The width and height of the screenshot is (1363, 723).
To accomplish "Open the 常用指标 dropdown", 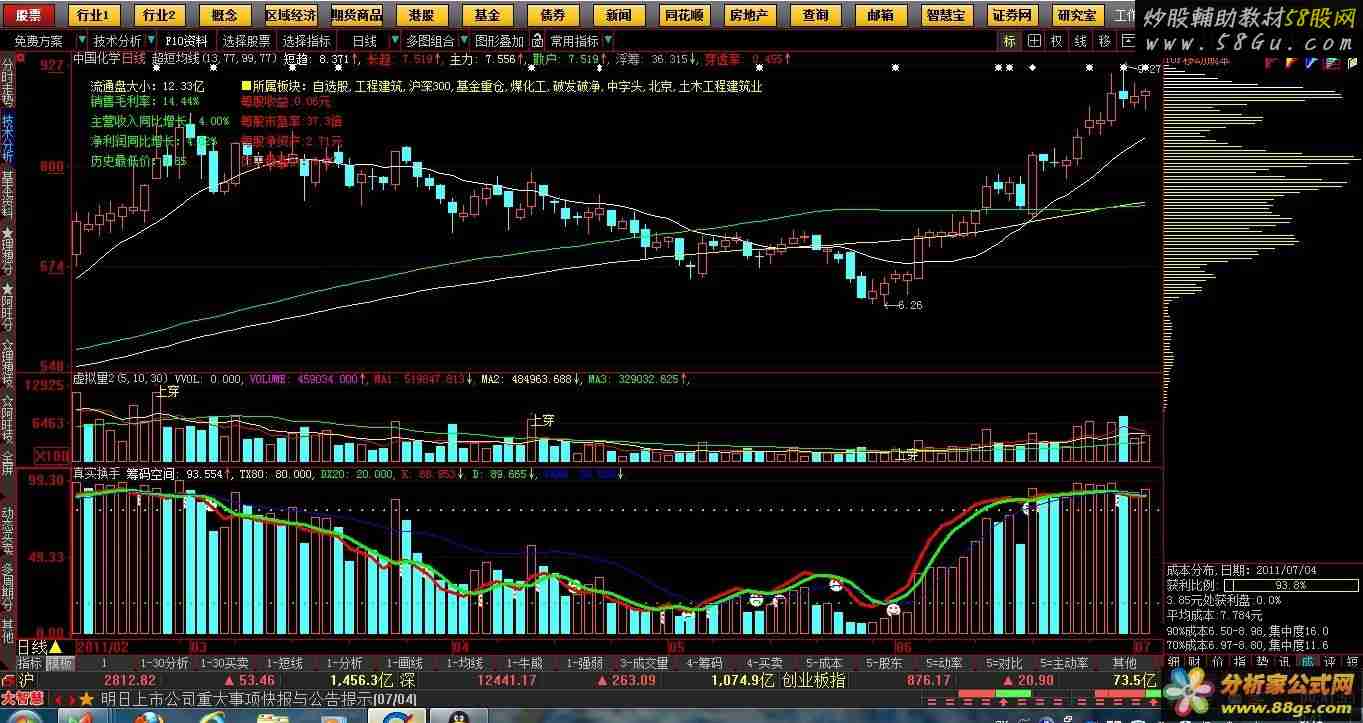I will click(x=582, y=41).
